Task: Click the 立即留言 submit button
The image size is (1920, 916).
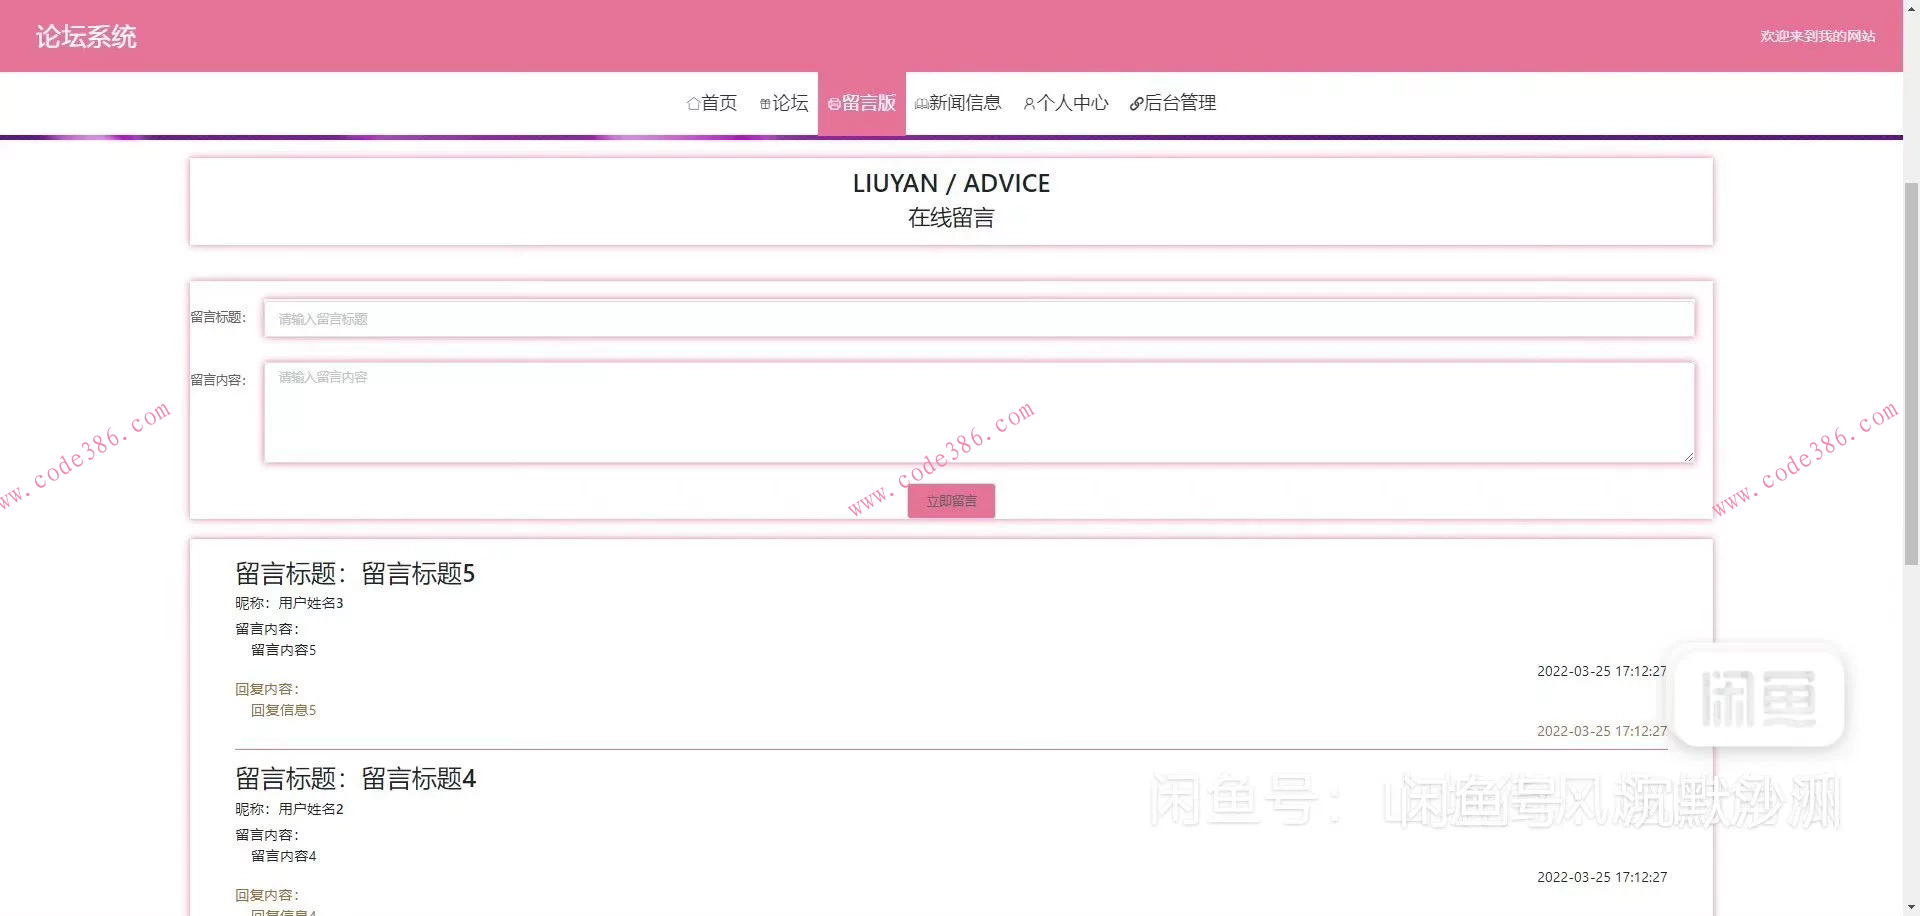Action: [951, 501]
